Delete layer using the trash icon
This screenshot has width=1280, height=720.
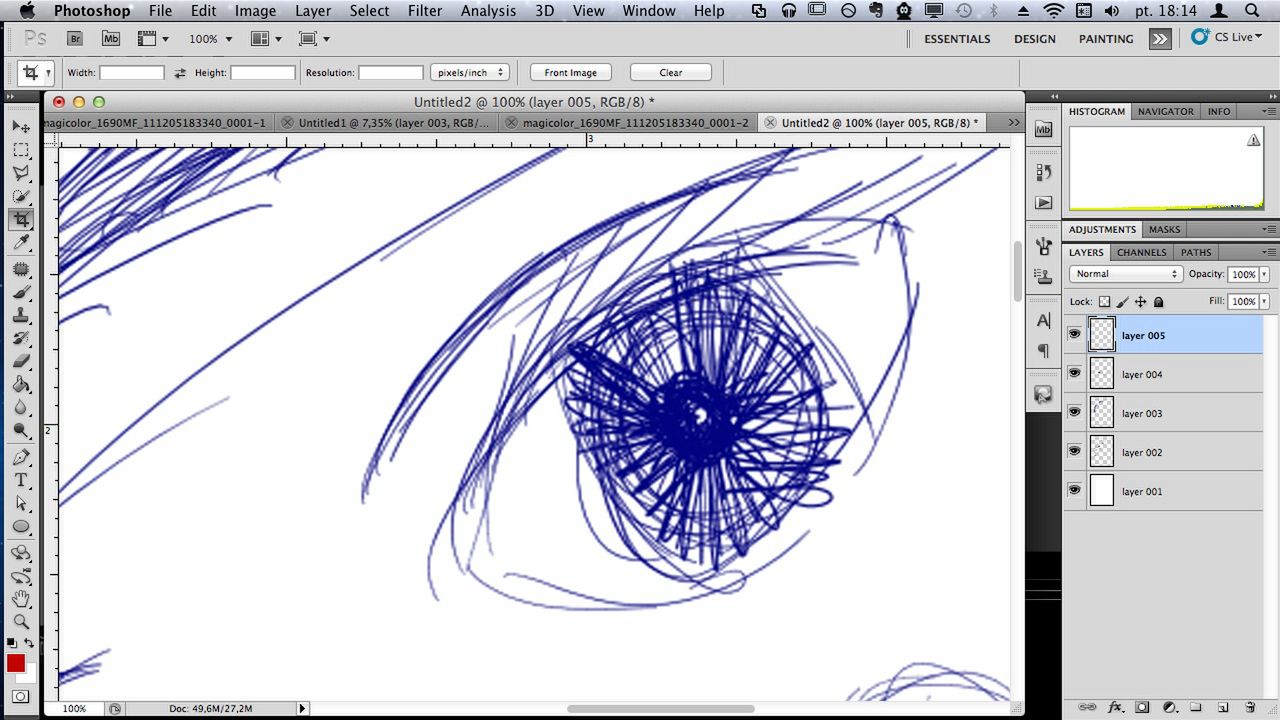click(1250, 707)
